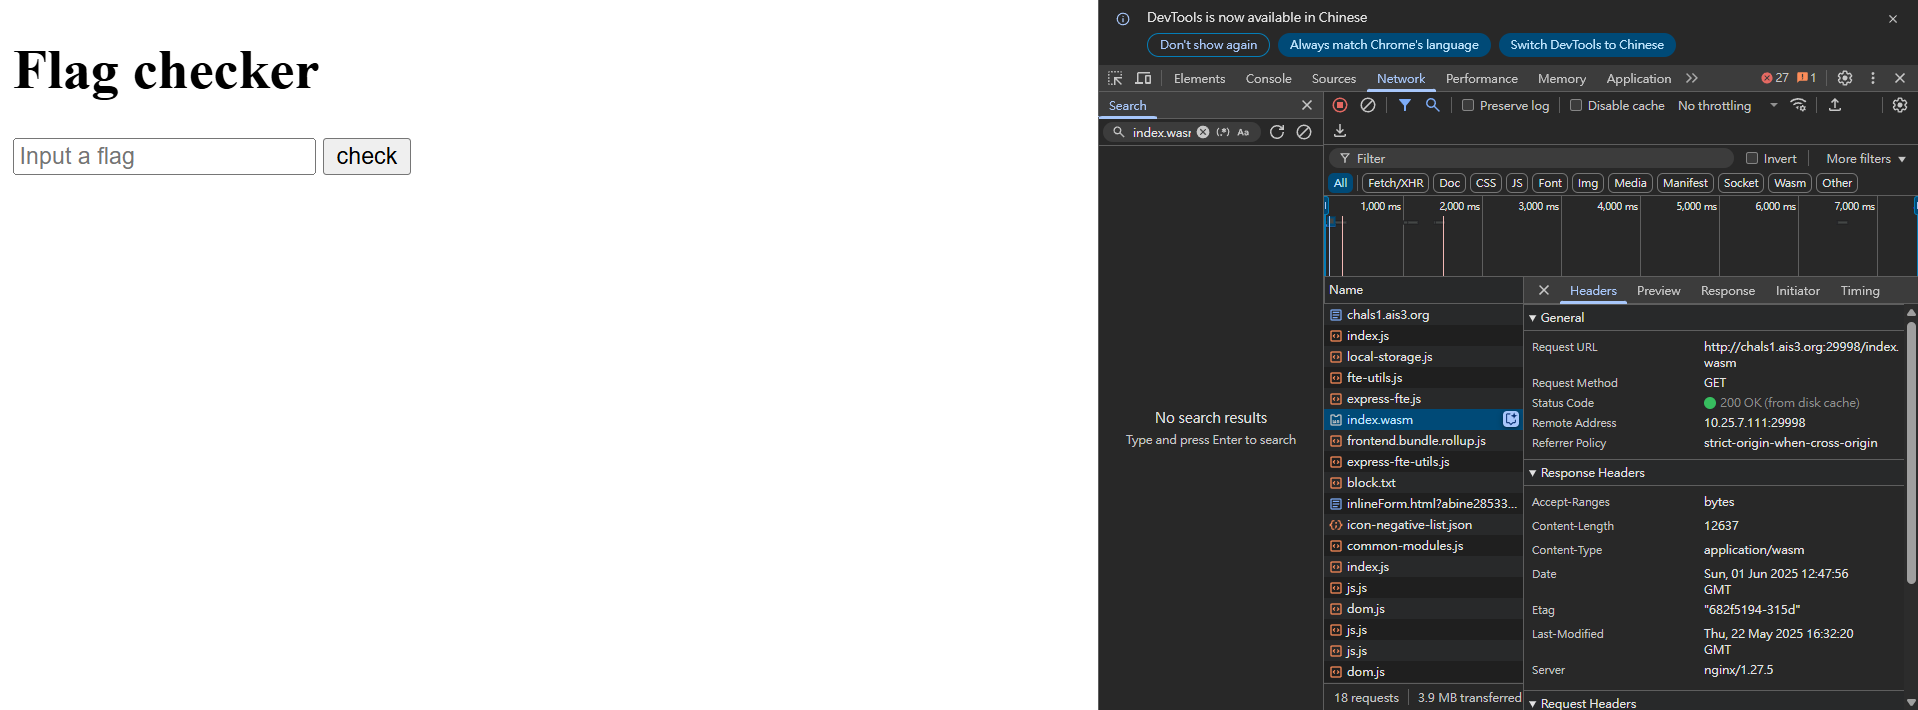Clear the index.wasm search text
Screen dimensions: 1918x710
[x=1203, y=132]
